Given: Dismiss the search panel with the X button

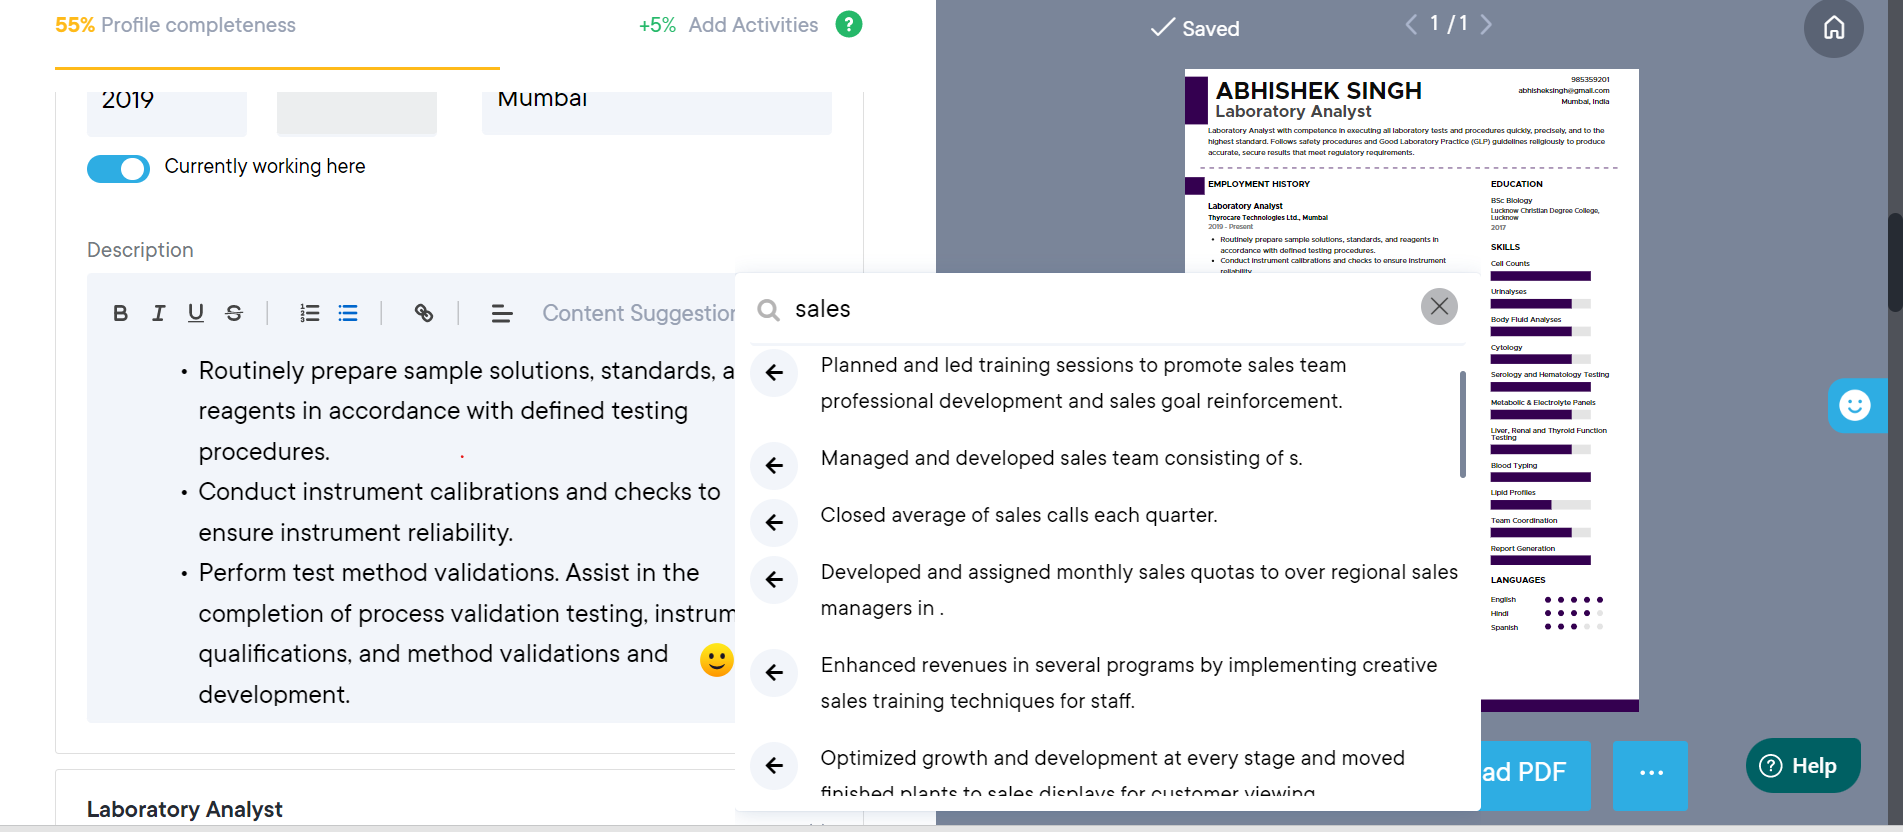Looking at the screenshot, I should point(1439,306).
